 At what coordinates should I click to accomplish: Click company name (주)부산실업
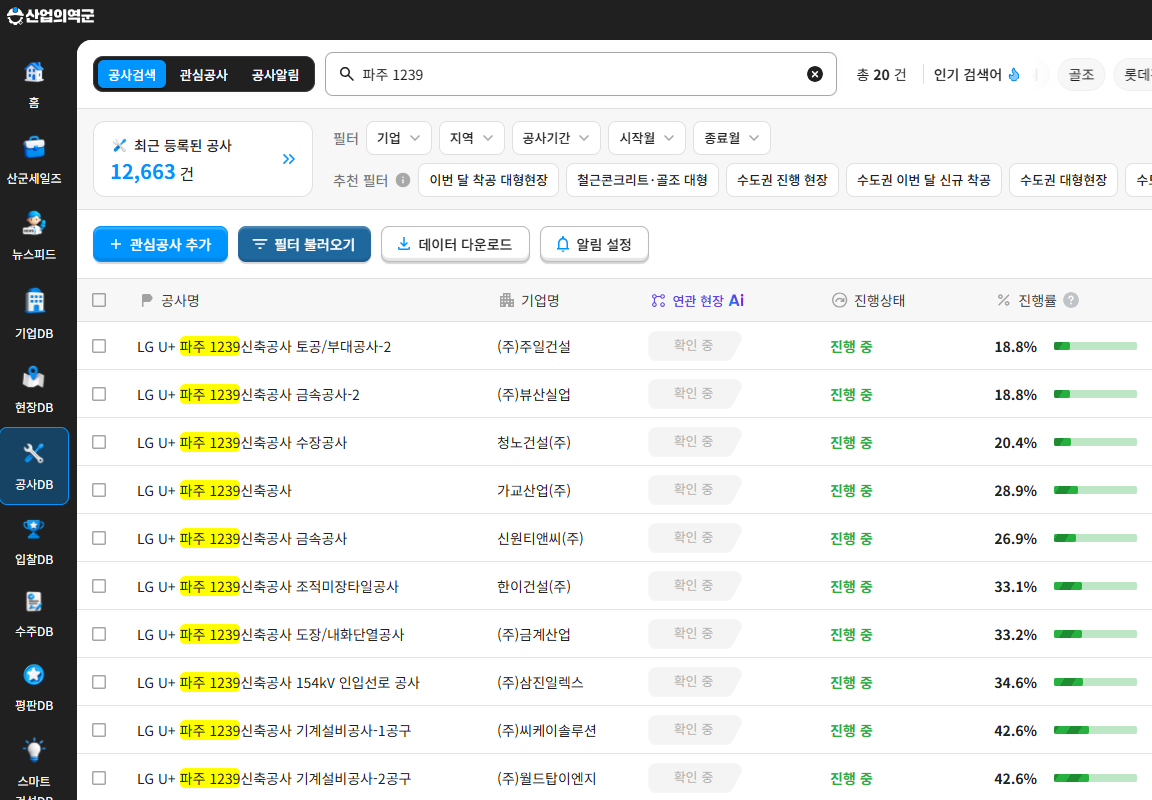[534, 394]
